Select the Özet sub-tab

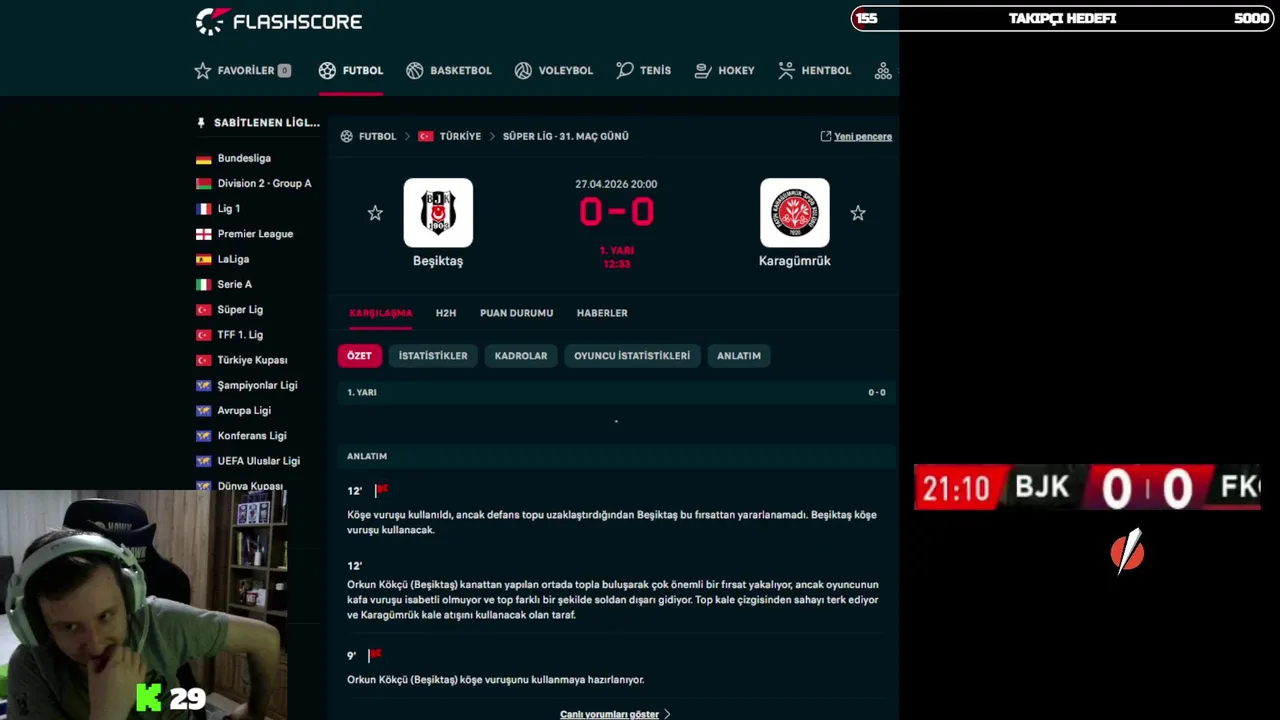(x=359, y=356)
